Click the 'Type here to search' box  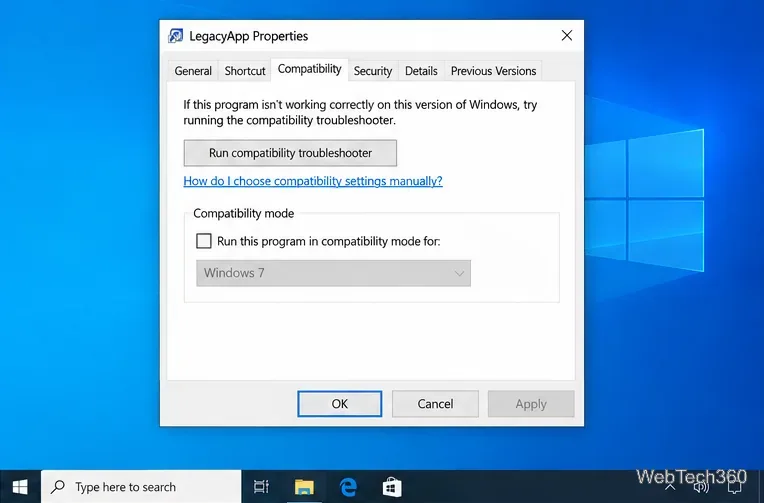coord(141,486)
